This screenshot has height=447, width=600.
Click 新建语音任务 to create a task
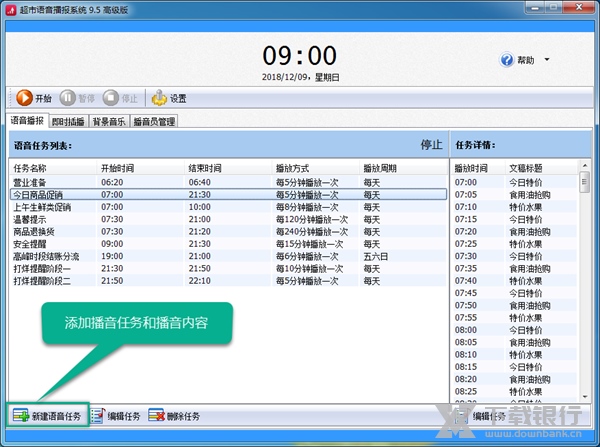[x=48, y=415]
